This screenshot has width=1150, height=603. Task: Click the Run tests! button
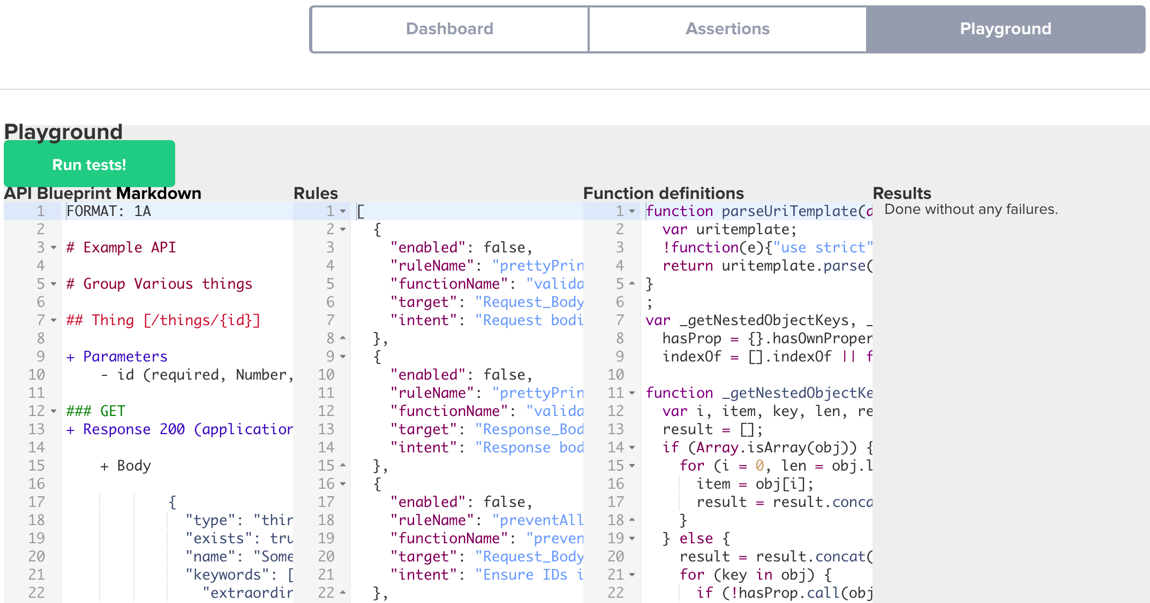(89, 164)
